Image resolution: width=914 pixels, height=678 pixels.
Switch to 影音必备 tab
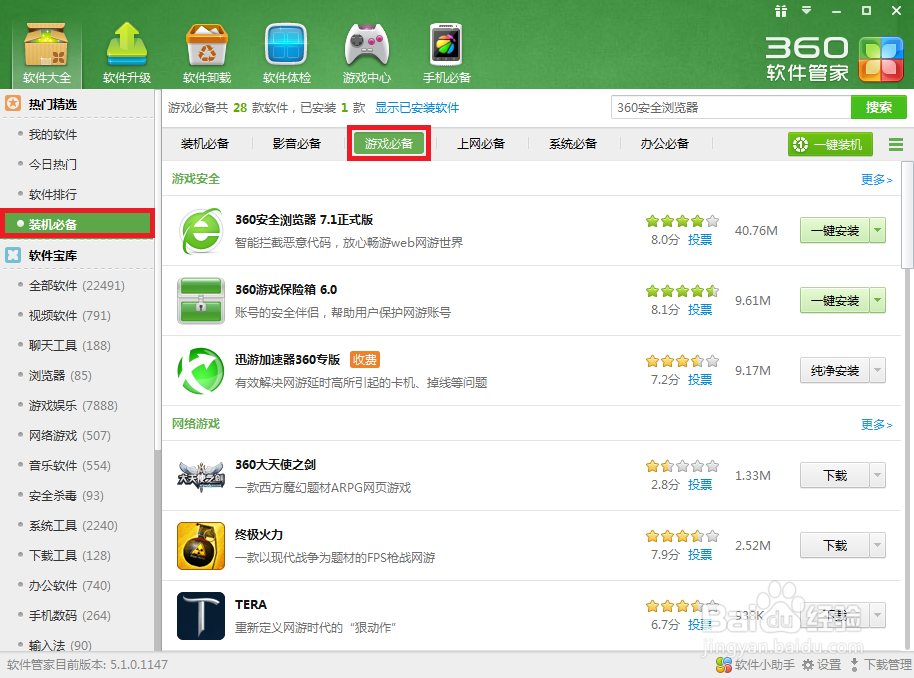tap(297, 143)
